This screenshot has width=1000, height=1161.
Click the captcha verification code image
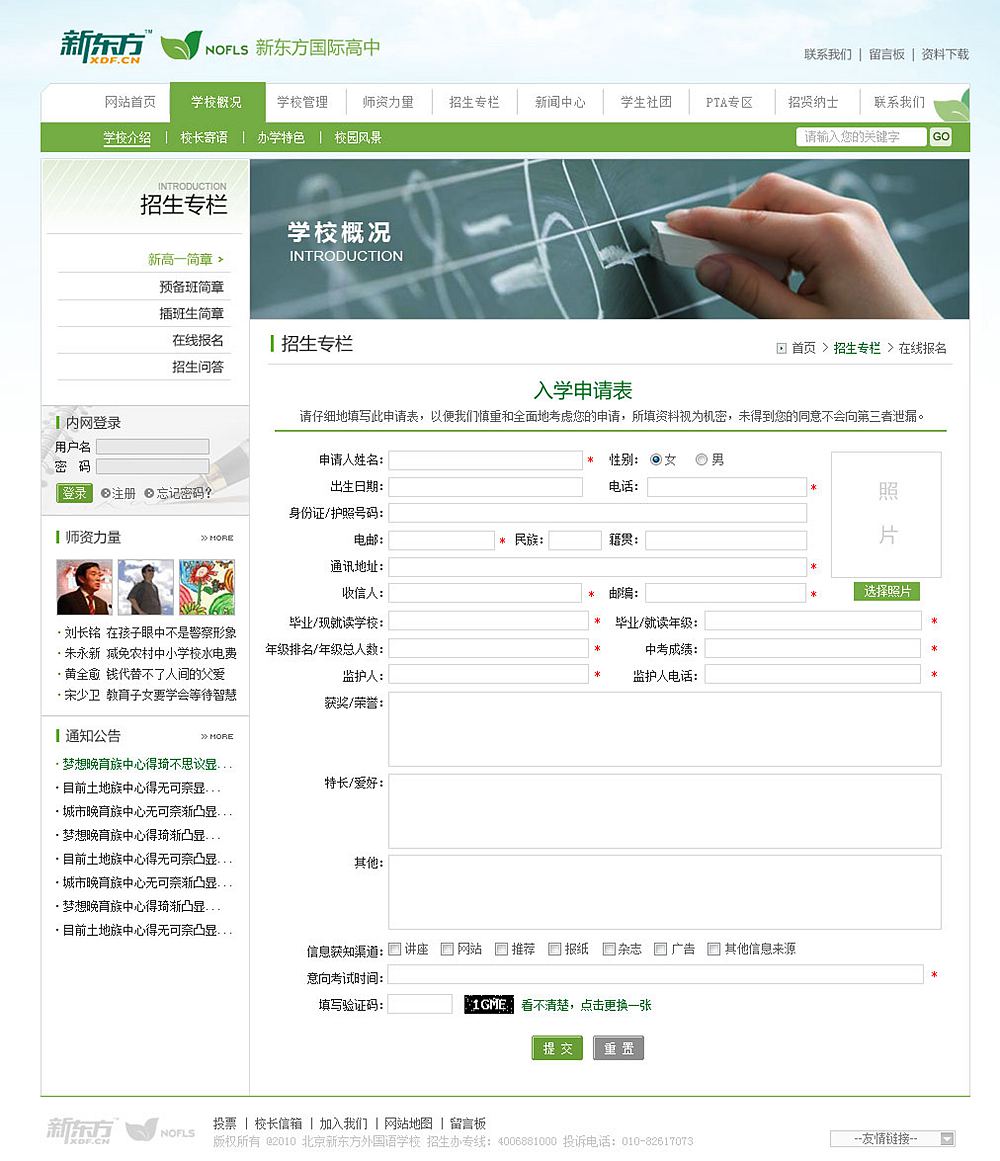tap(487, 1004)
